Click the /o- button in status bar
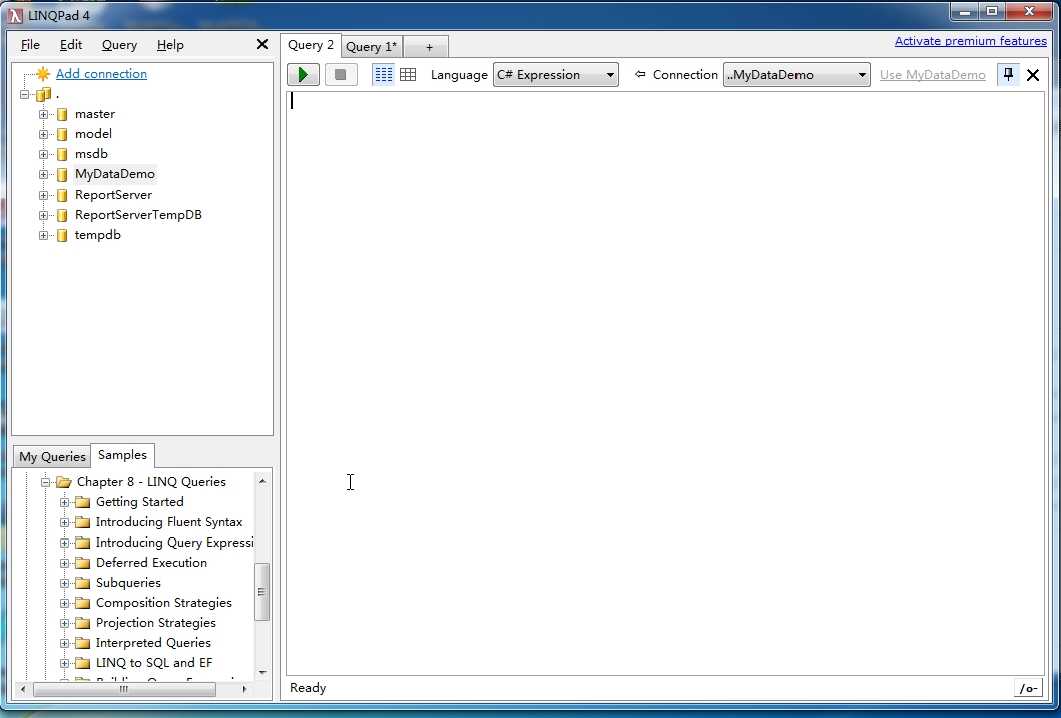 point(1029,688)
